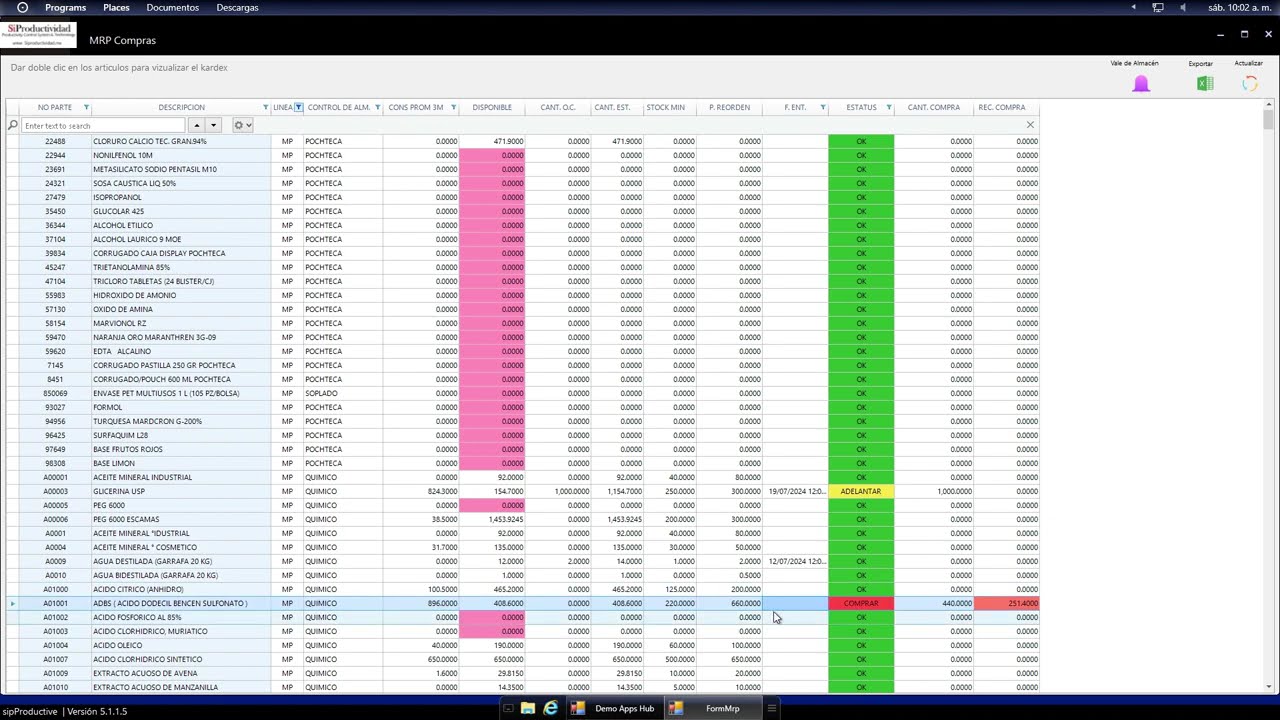
Task: Open the active LINEA column filter
Action: pos(298,107)
